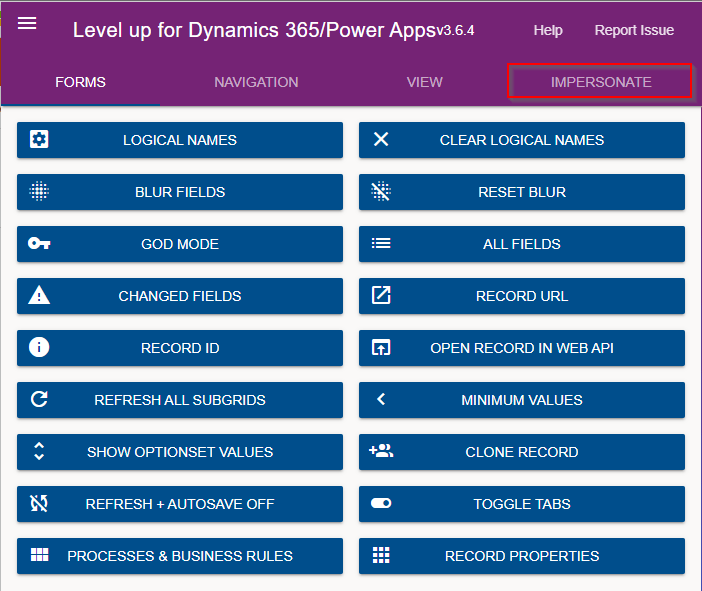Open the View tab
Image resolution: width=702 pixels, height=591 pixels.
click(x=424, y=82)
